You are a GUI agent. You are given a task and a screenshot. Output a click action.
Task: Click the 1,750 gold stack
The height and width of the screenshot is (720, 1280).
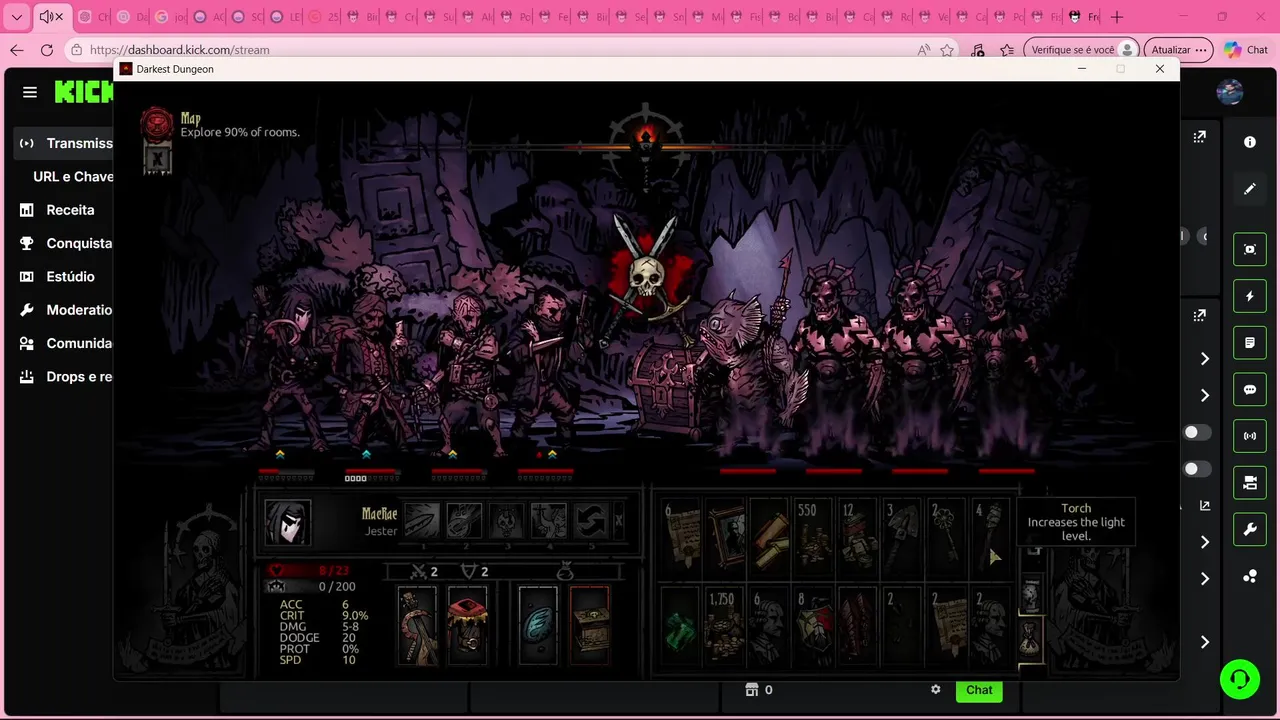pyautogui.click(x=726, y=626)
